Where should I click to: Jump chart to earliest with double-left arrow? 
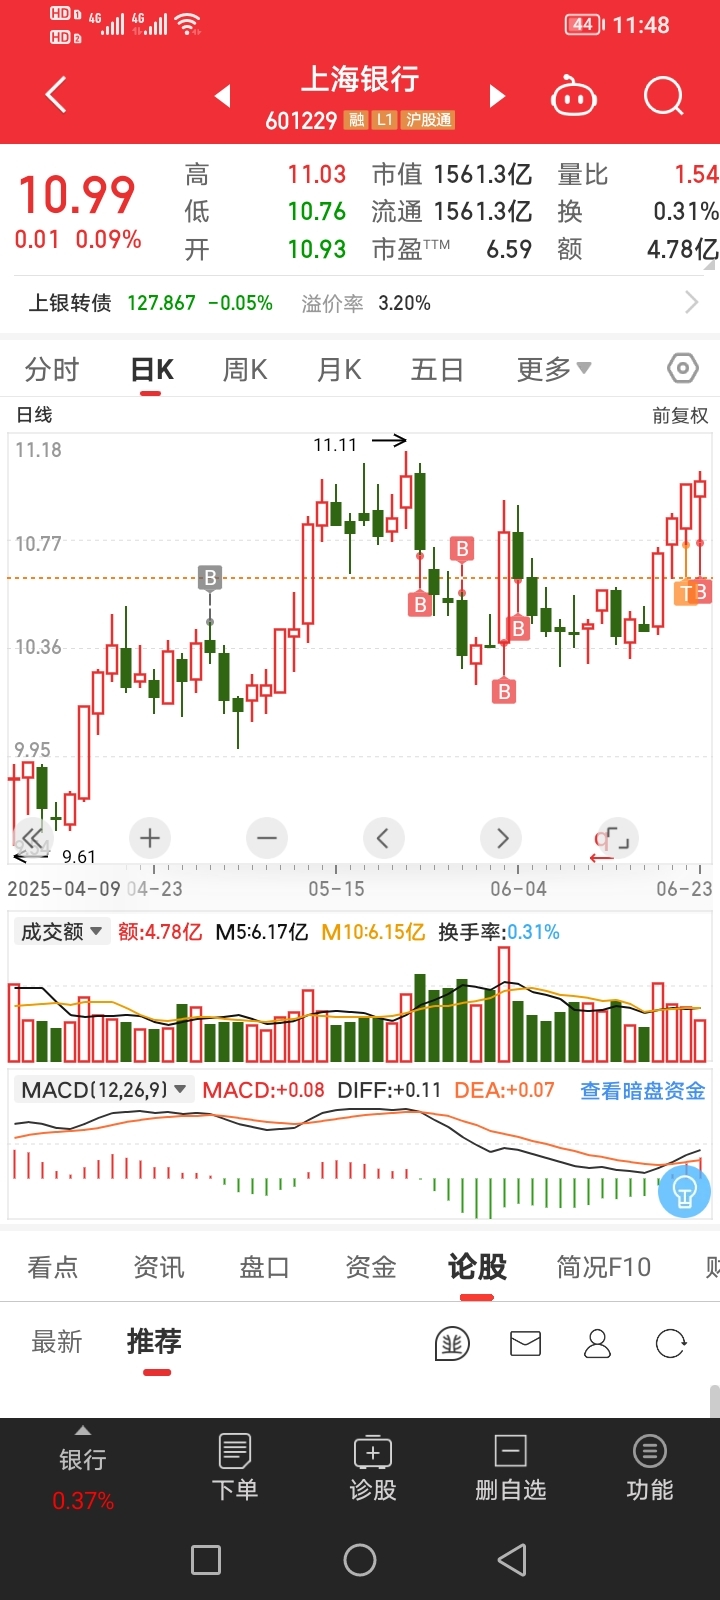[32, 838]
